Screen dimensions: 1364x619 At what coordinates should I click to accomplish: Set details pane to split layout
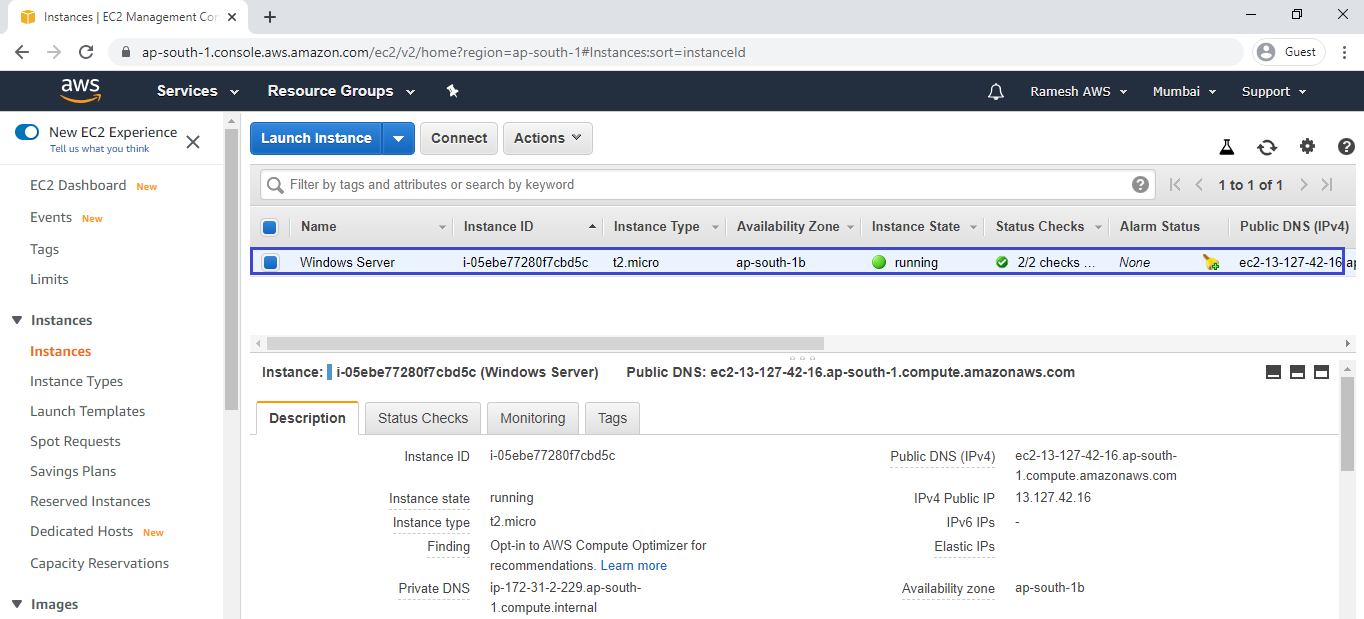click(x=1297, y=372)
